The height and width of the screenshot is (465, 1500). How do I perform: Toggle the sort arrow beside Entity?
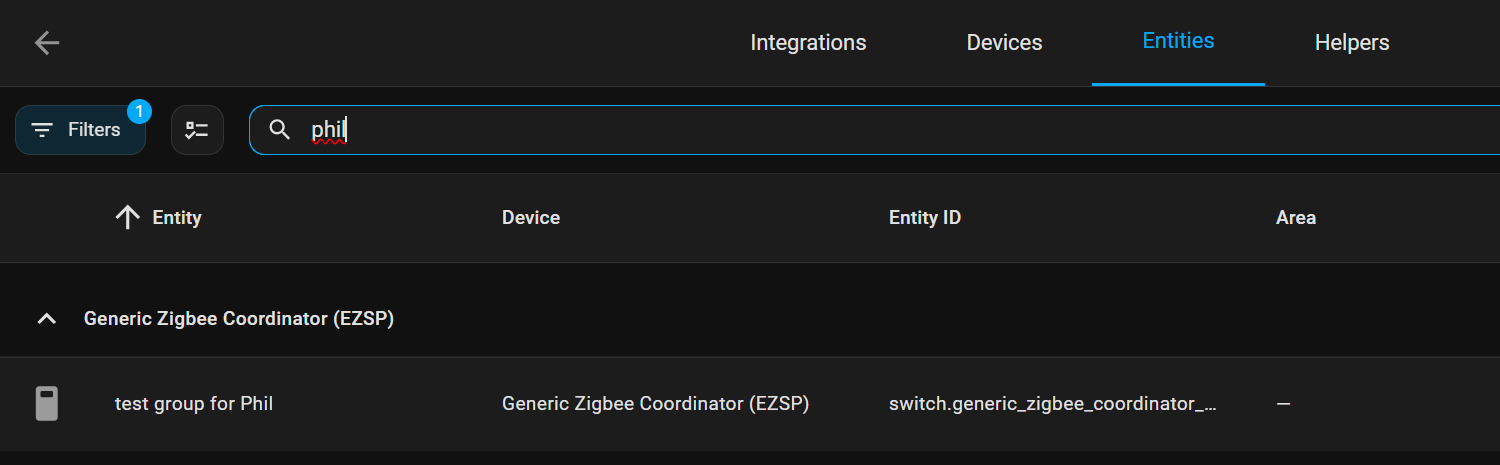pyautogui.click(x=127, y=218)
